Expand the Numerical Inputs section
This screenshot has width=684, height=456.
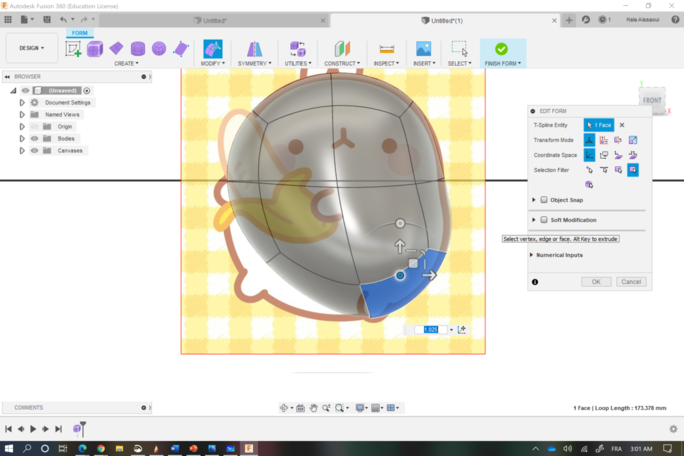point(531,255)
